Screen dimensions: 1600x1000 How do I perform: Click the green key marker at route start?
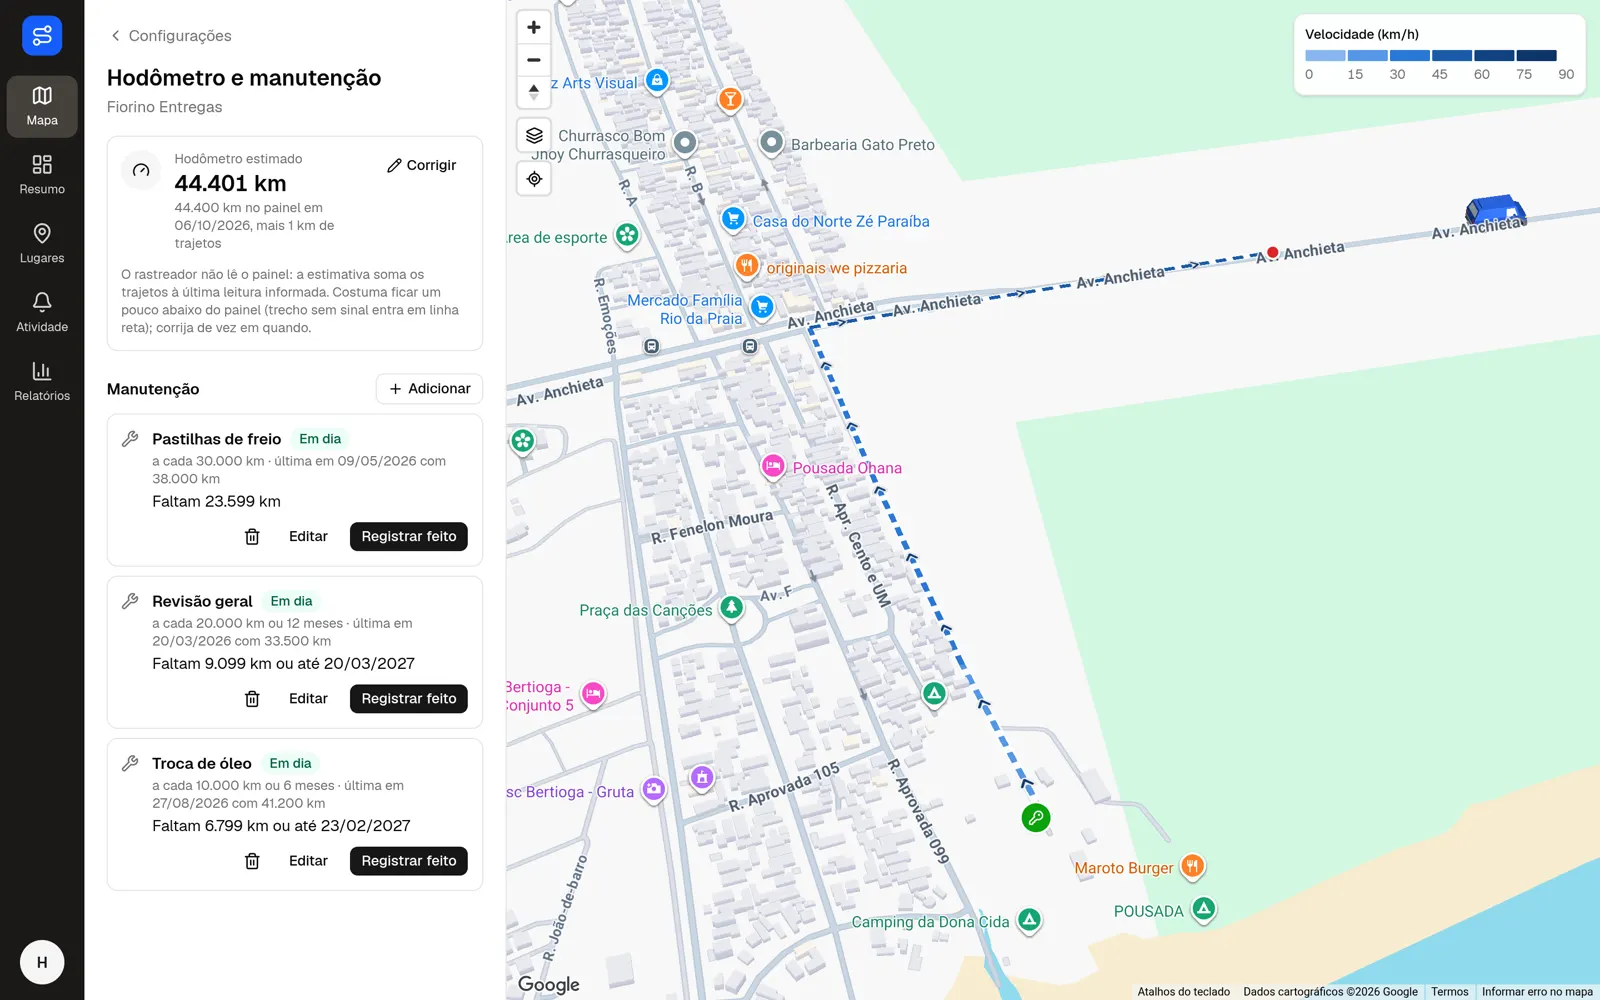1036,818
